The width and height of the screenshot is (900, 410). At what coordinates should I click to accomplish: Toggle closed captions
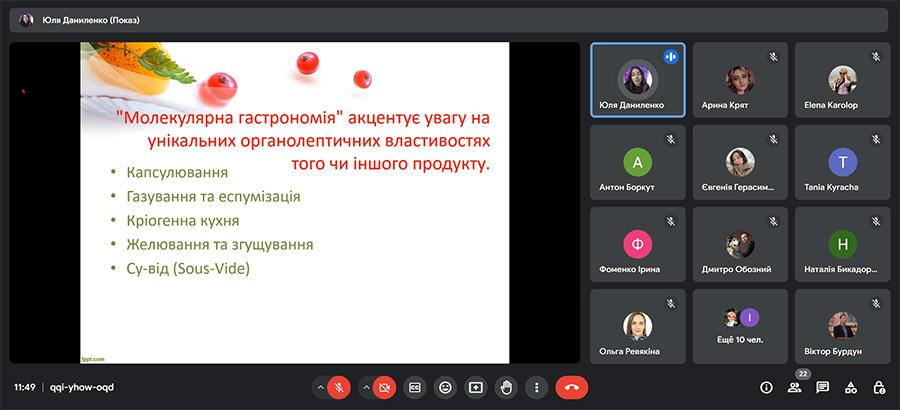[x=414, y=388]
